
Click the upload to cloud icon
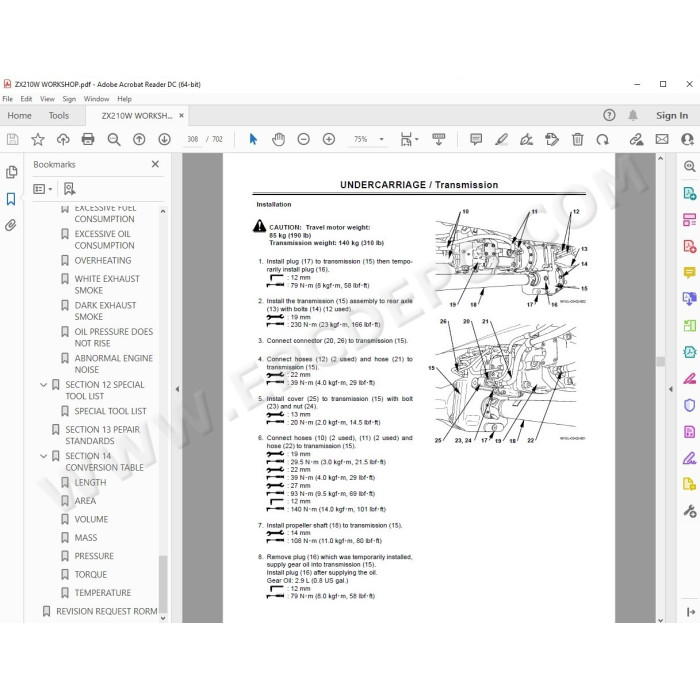pos(63,140)
